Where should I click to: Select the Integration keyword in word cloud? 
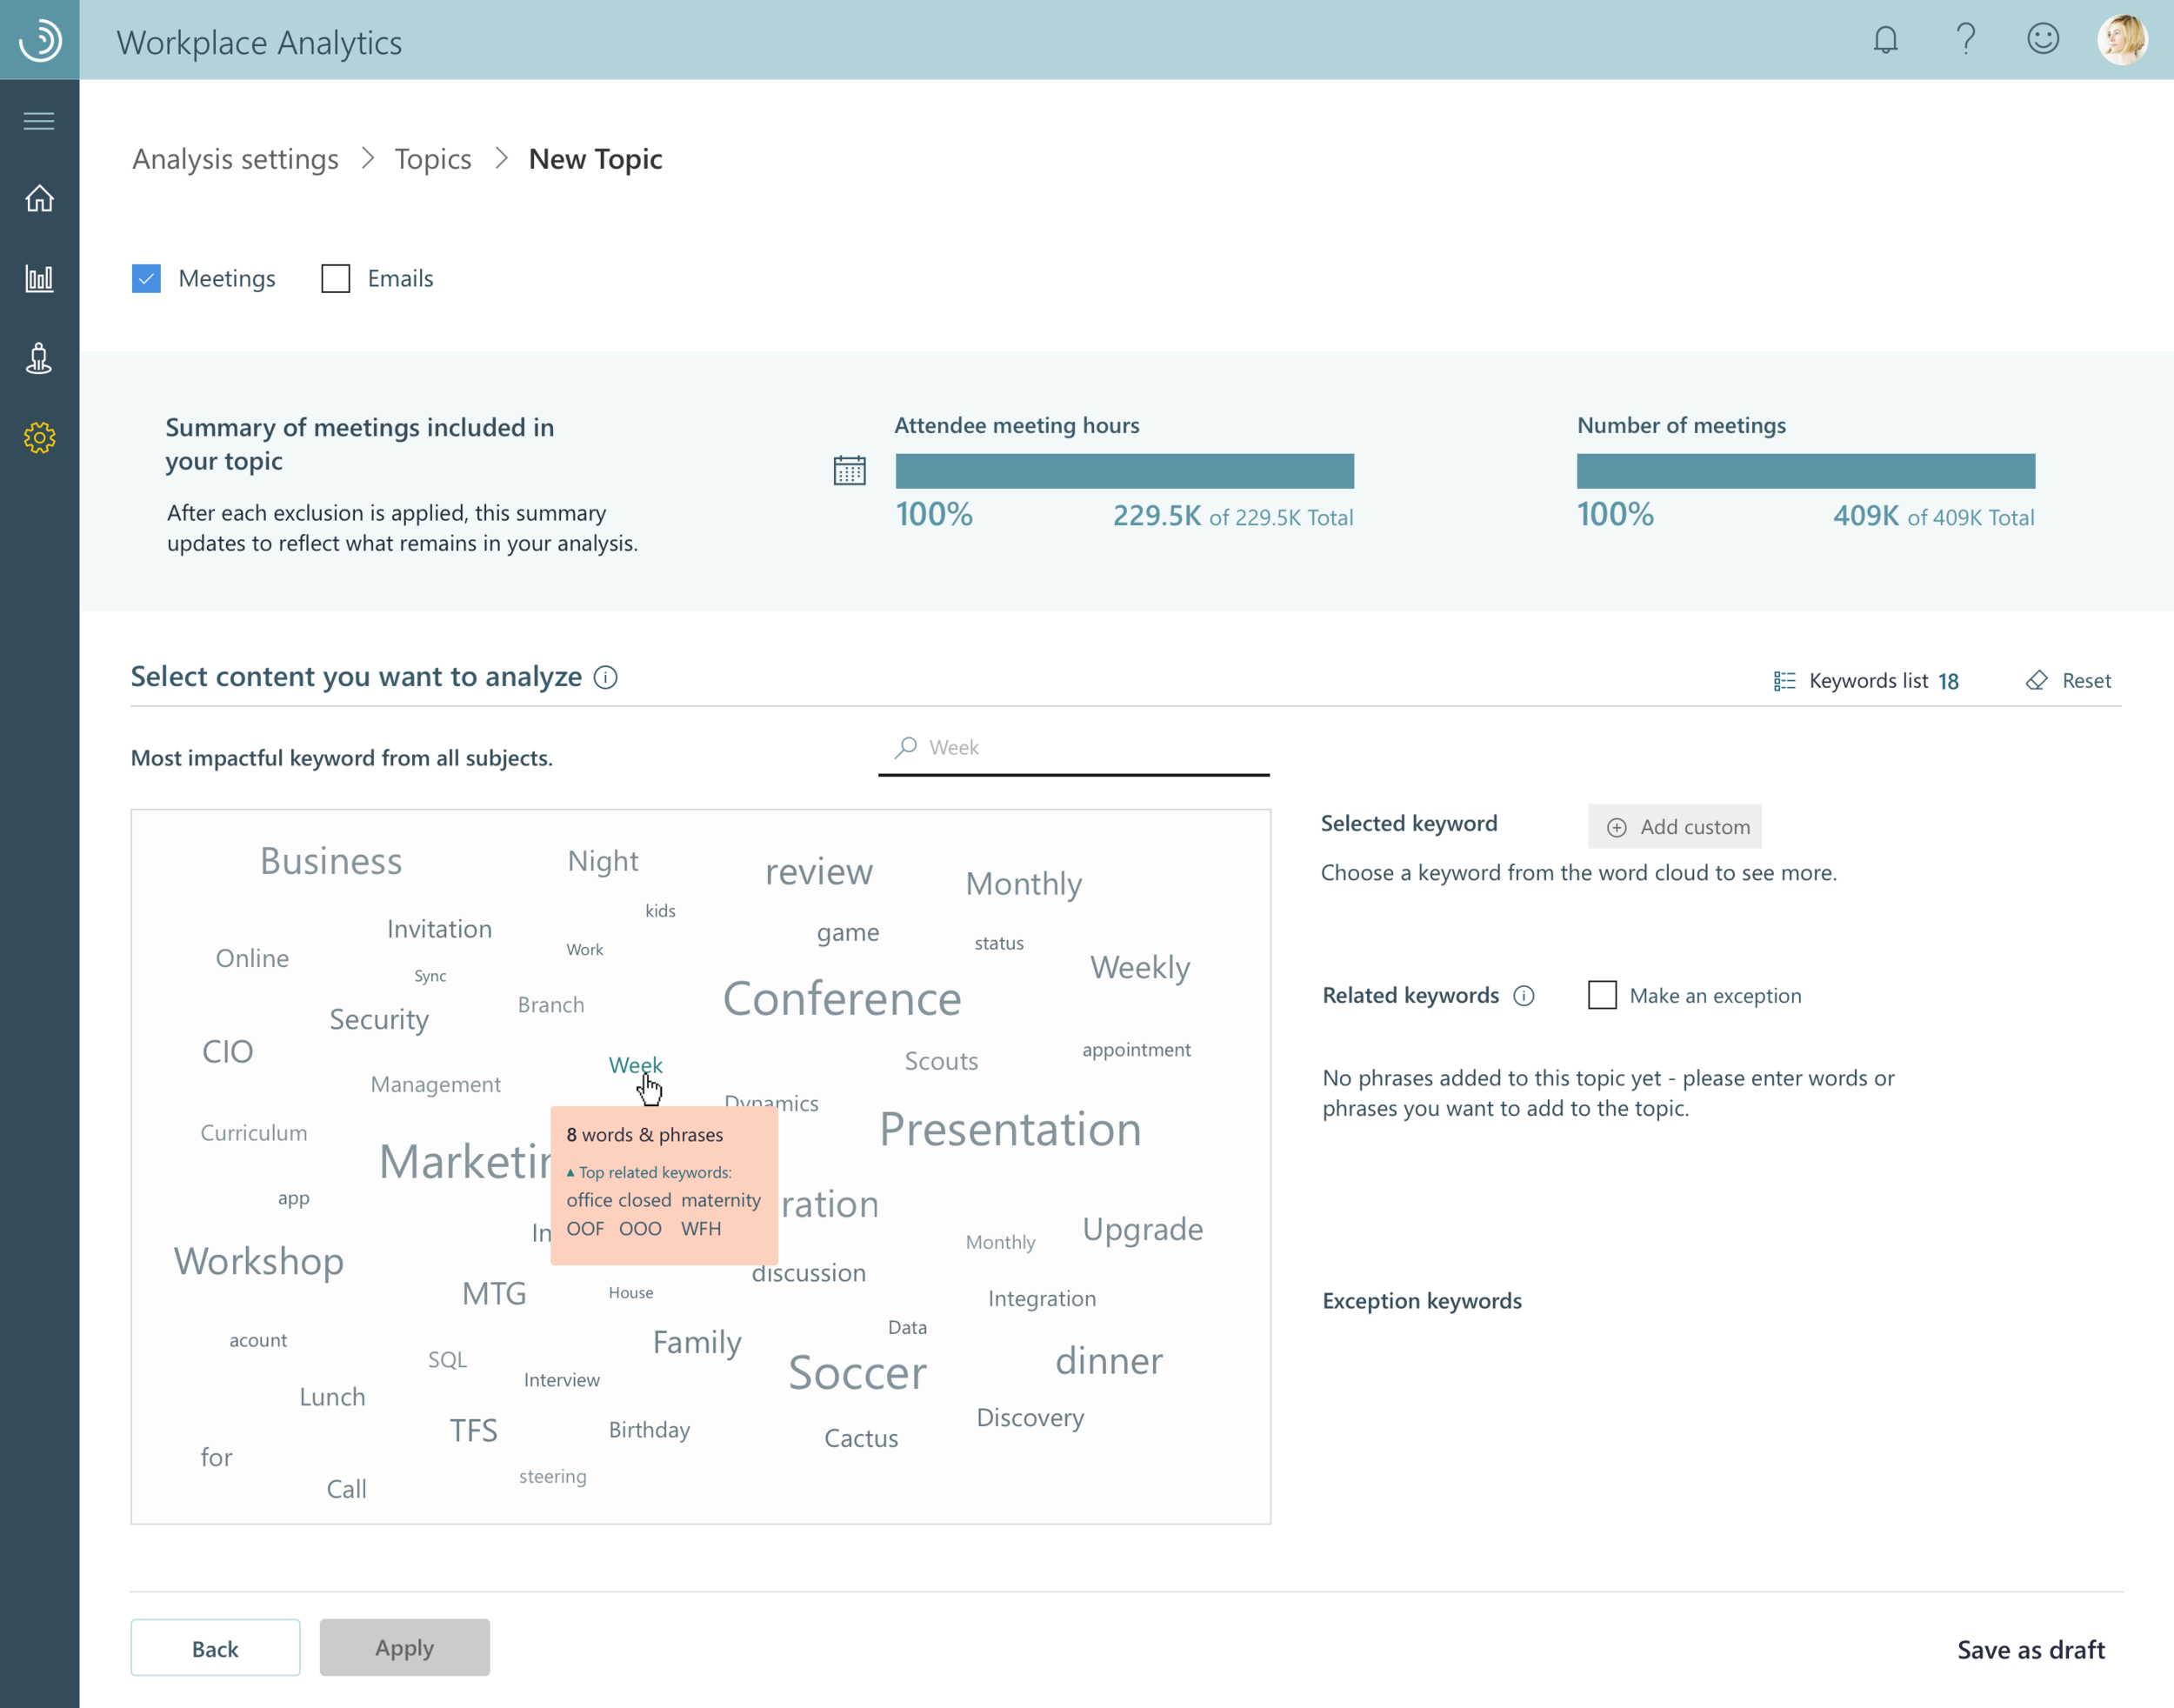pos(1042,1299)
